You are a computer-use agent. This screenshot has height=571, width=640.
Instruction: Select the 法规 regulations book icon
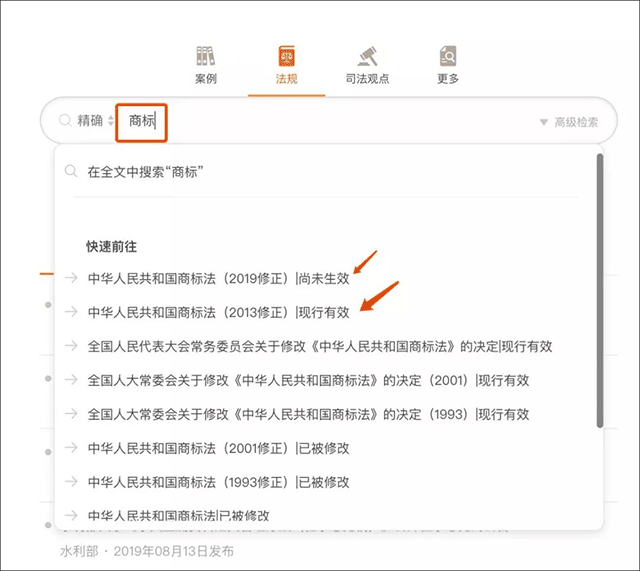(x=287, y=56)
